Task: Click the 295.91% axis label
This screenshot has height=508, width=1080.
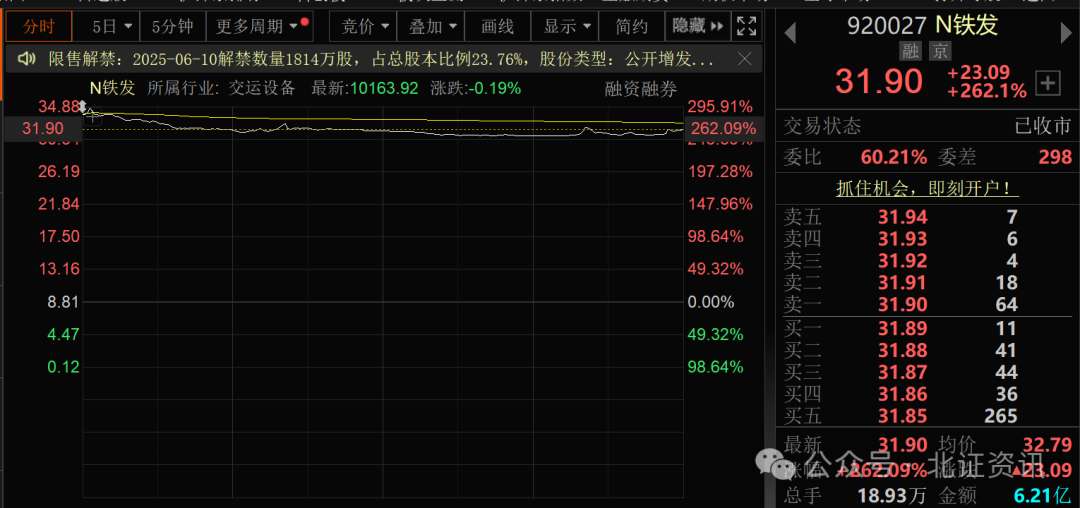Action: [720, 107]
